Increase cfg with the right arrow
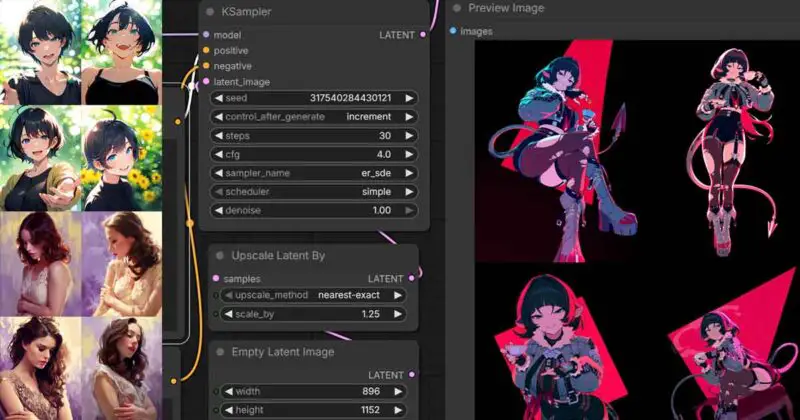800x420 pixels. pyautogui.click(x=409, y=154)
